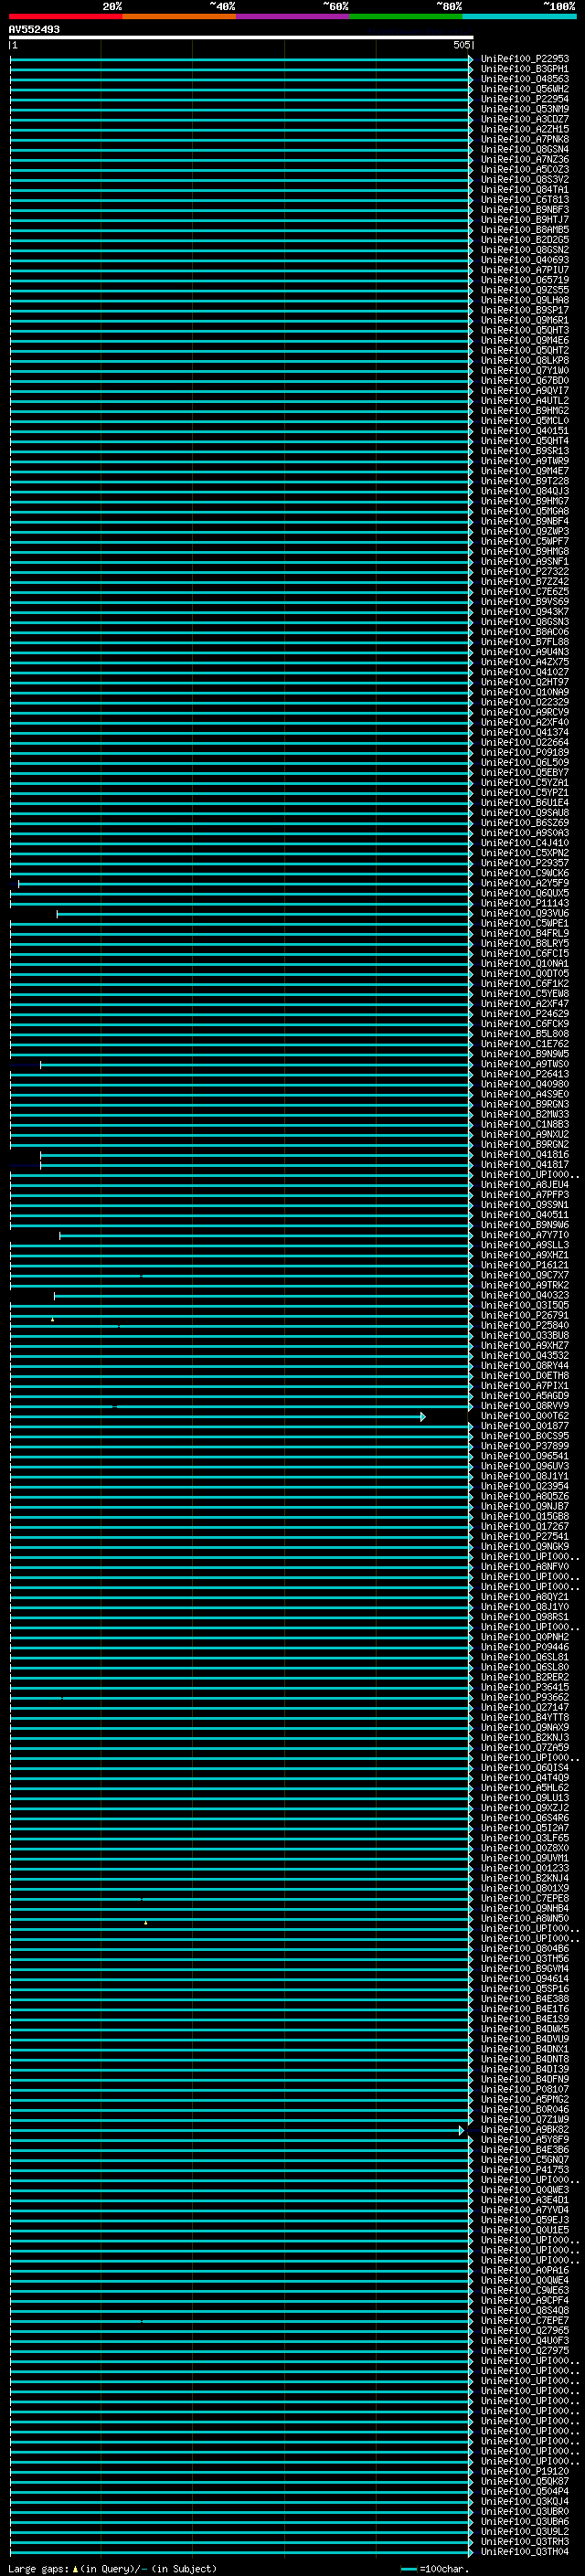
Task: Select UniRef100_Q41817 label
Action: click(524, 1164)
